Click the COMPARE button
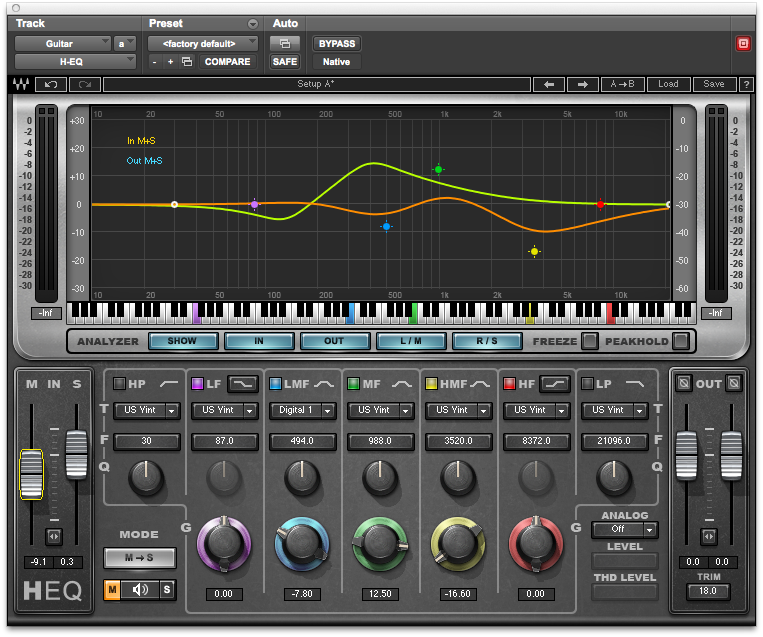 [x=227, y=62]
